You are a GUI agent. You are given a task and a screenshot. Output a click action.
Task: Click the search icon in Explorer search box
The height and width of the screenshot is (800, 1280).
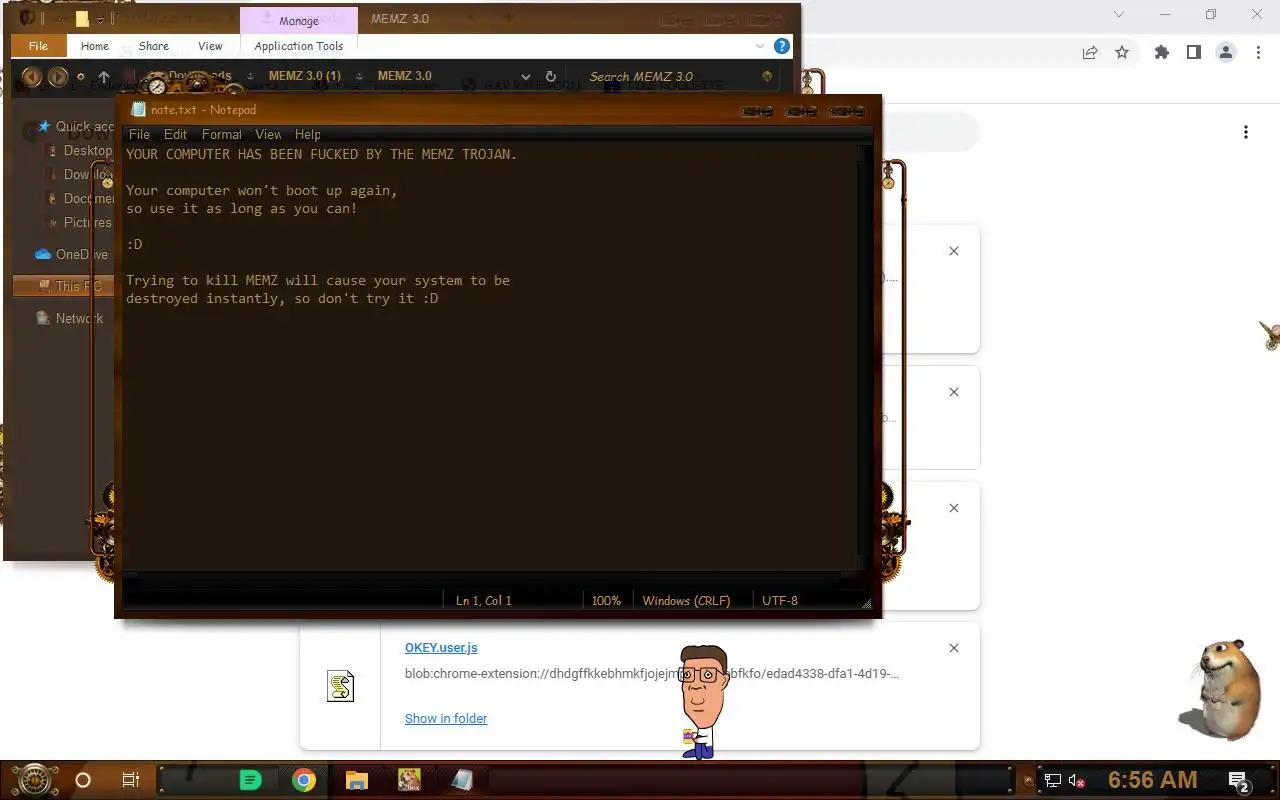click(x=767, y=76)
